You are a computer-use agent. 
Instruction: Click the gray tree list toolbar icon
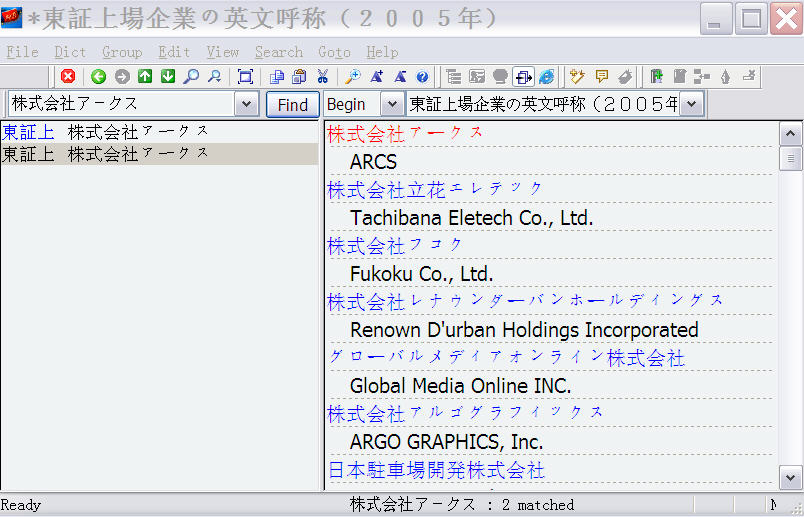click(x=454, y=77)
